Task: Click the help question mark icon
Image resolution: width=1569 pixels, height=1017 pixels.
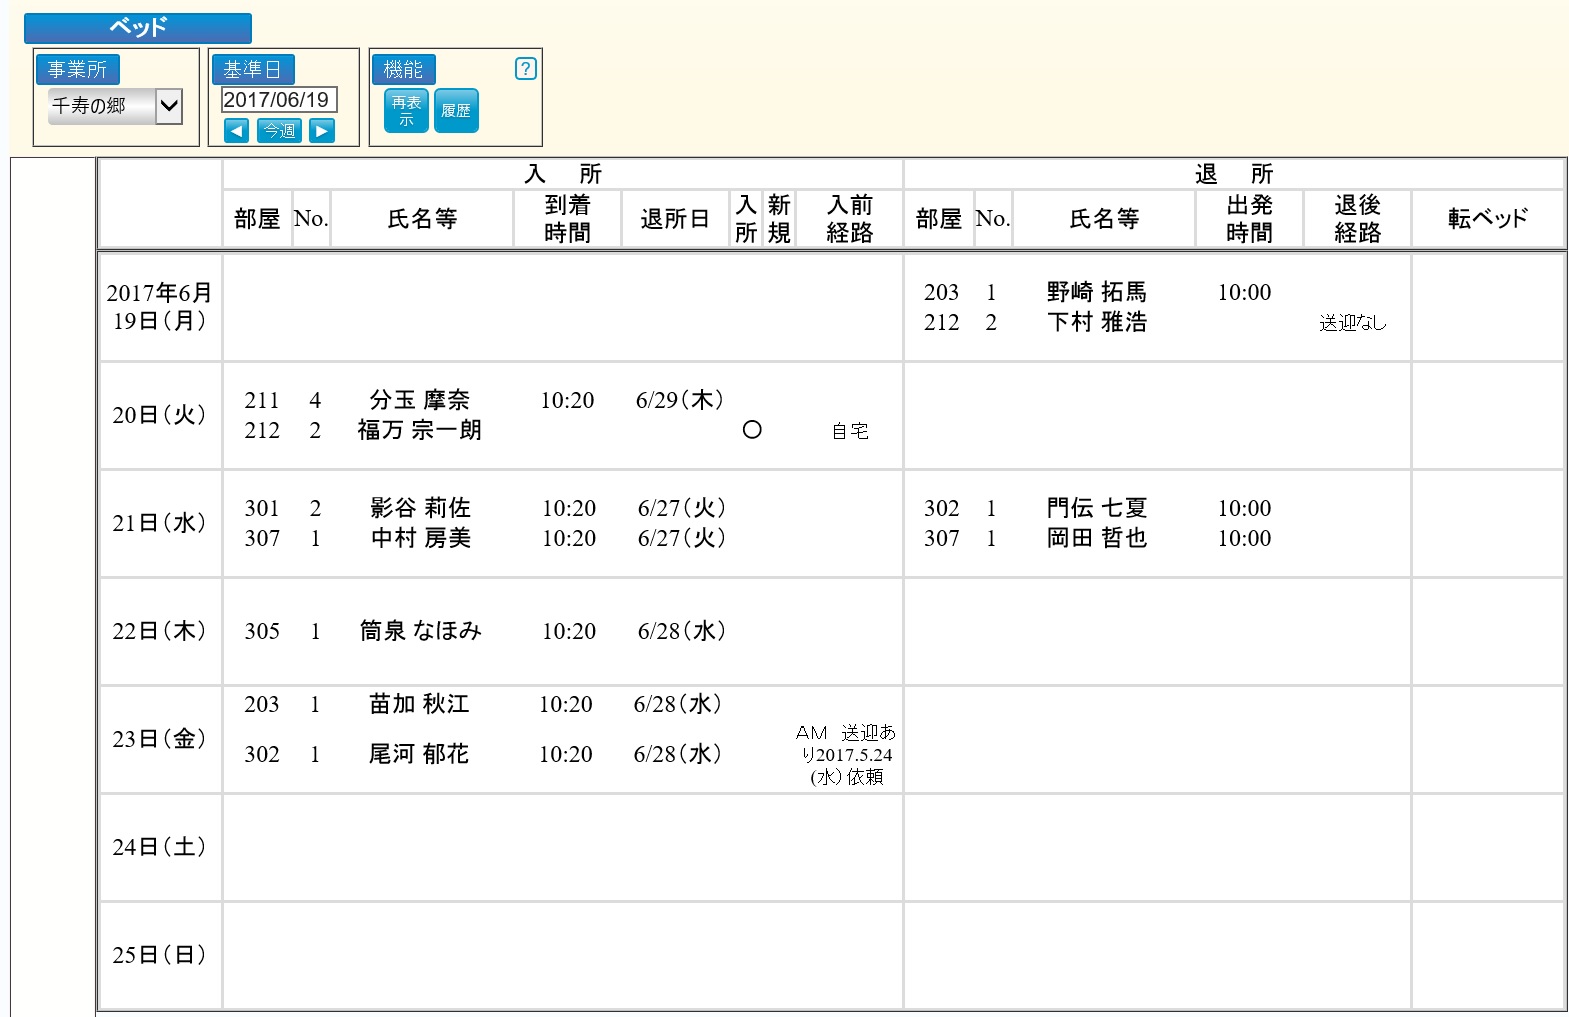Action: [x=525, y=69]
